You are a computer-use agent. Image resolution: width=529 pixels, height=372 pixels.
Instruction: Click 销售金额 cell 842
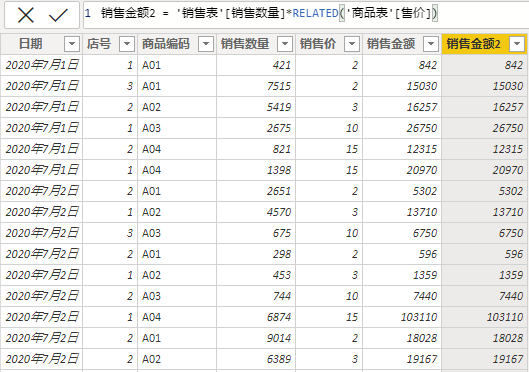pyautogui.click(x=402, y=65)
